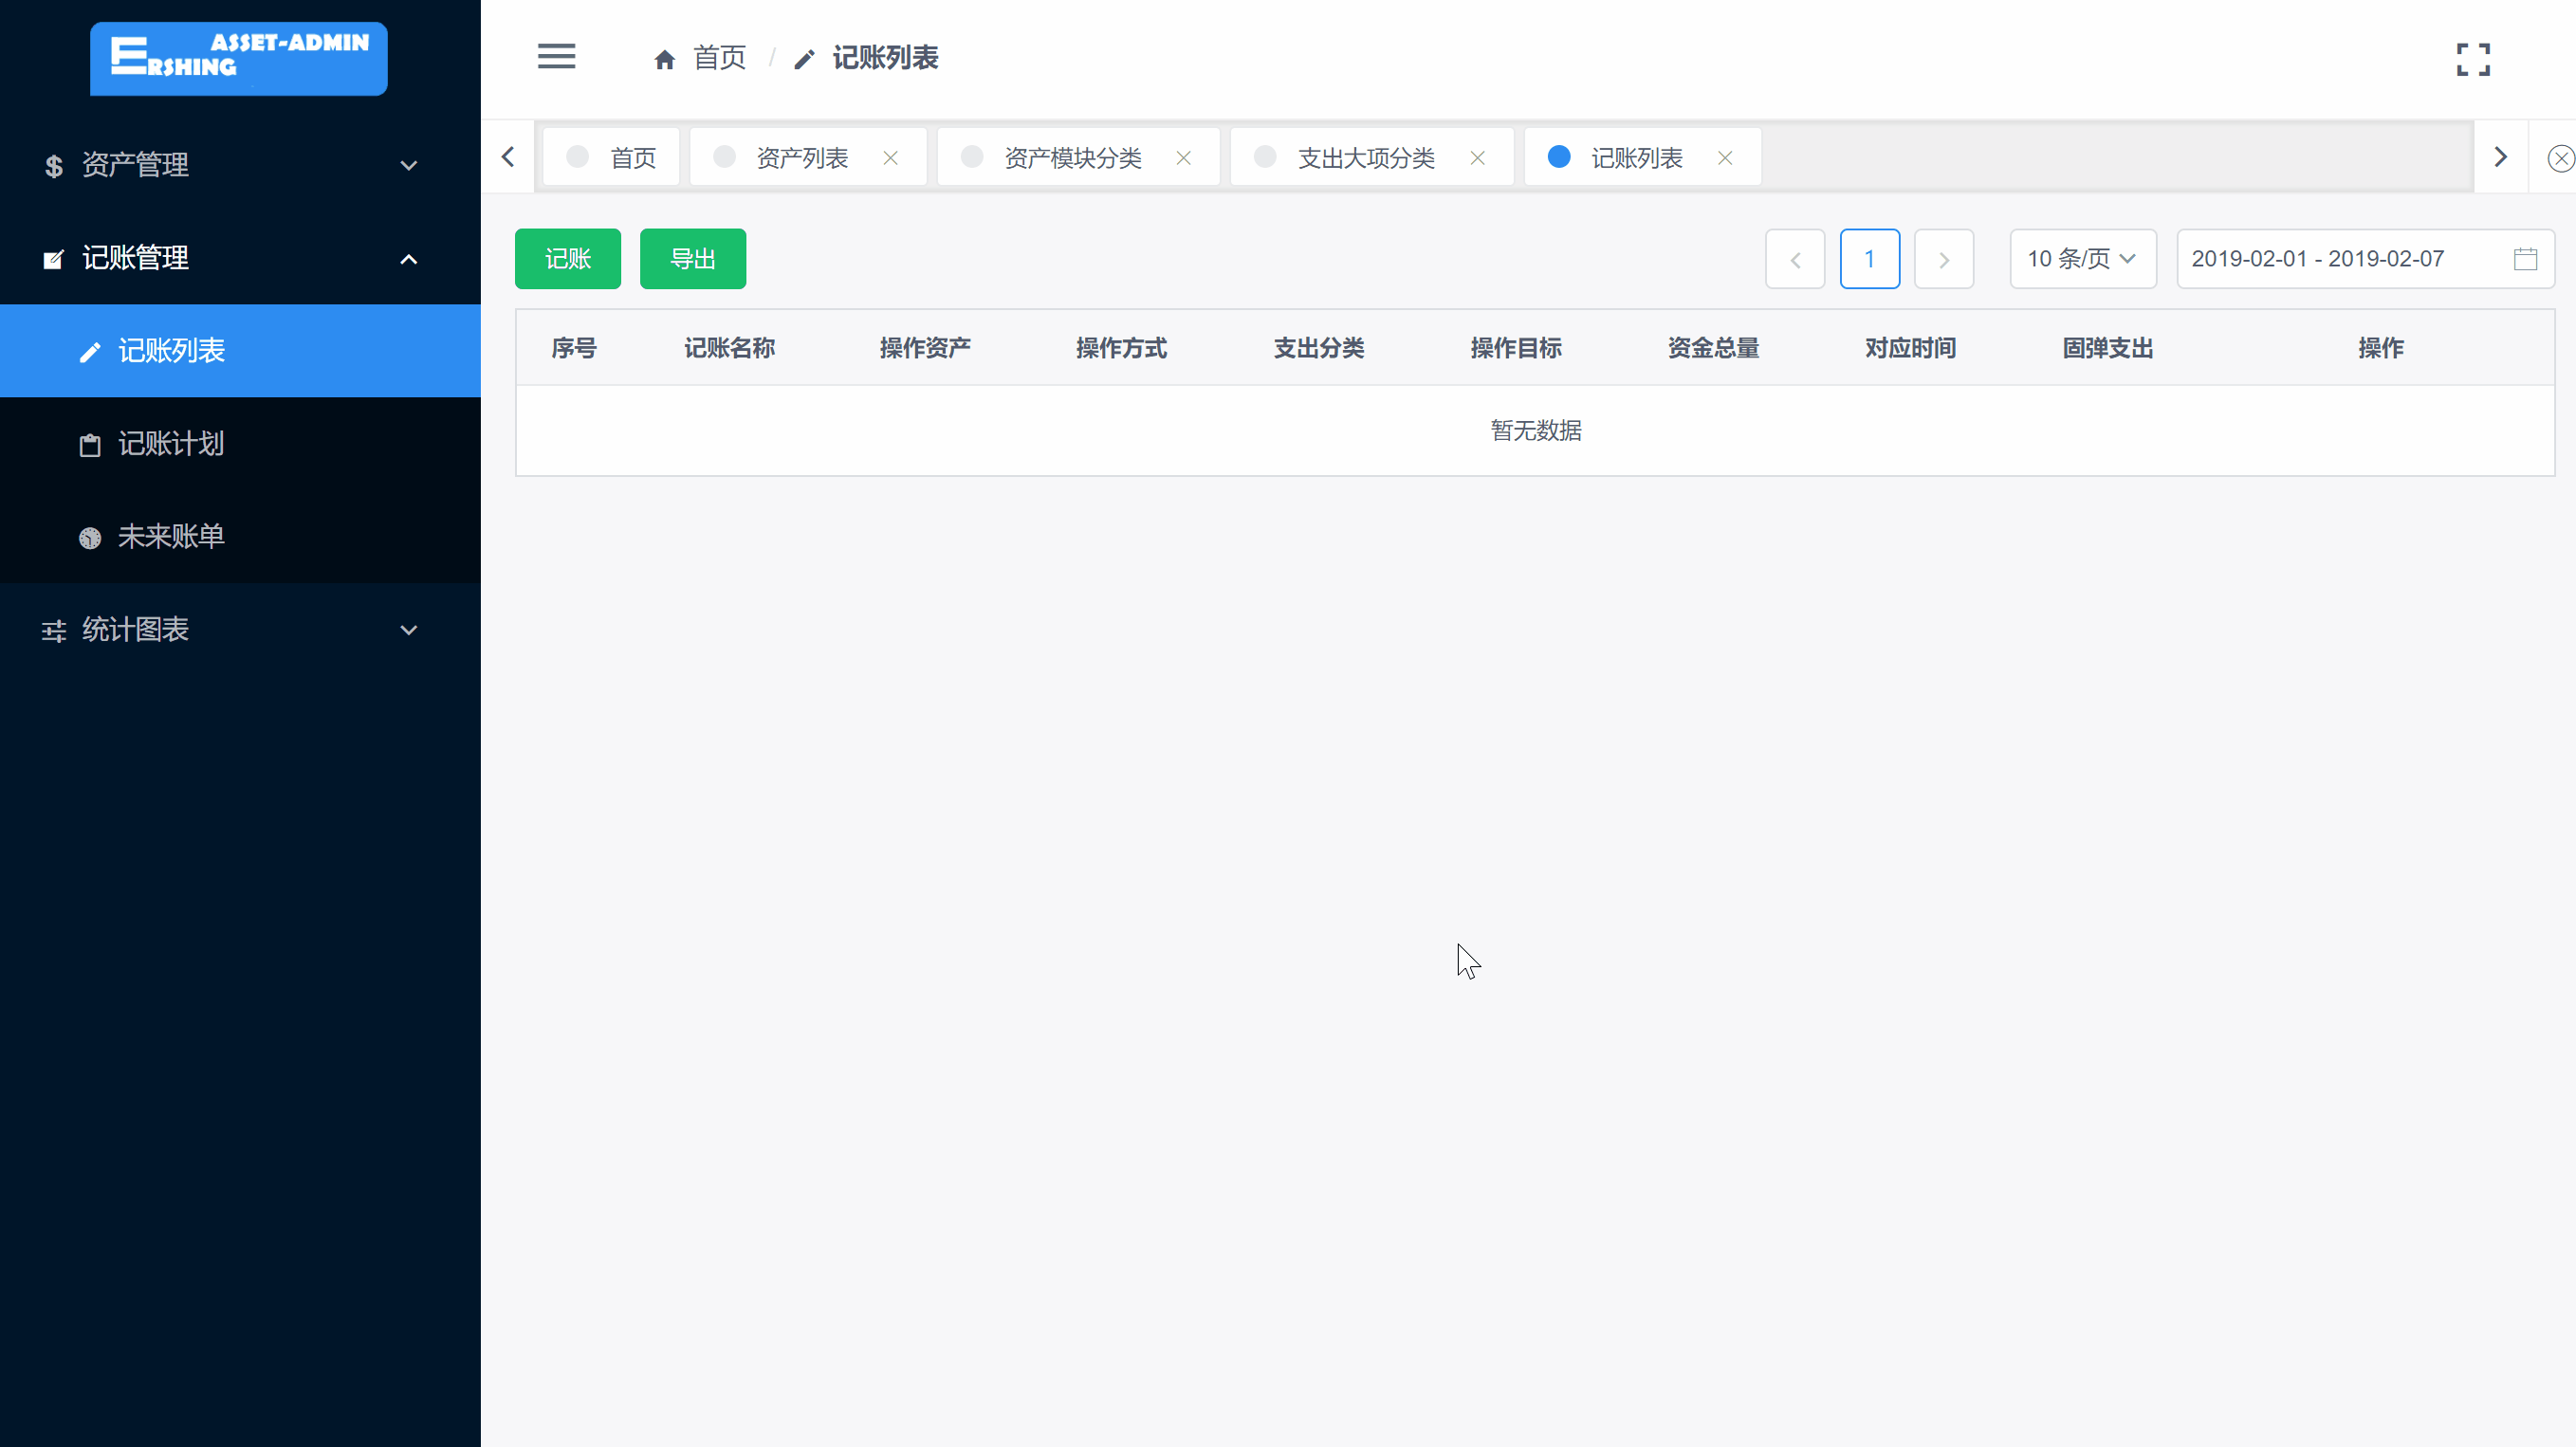The image size is (2576, 1447).
Task: Click the 统计图表 chart icon in sidebar
Action: 53,630
